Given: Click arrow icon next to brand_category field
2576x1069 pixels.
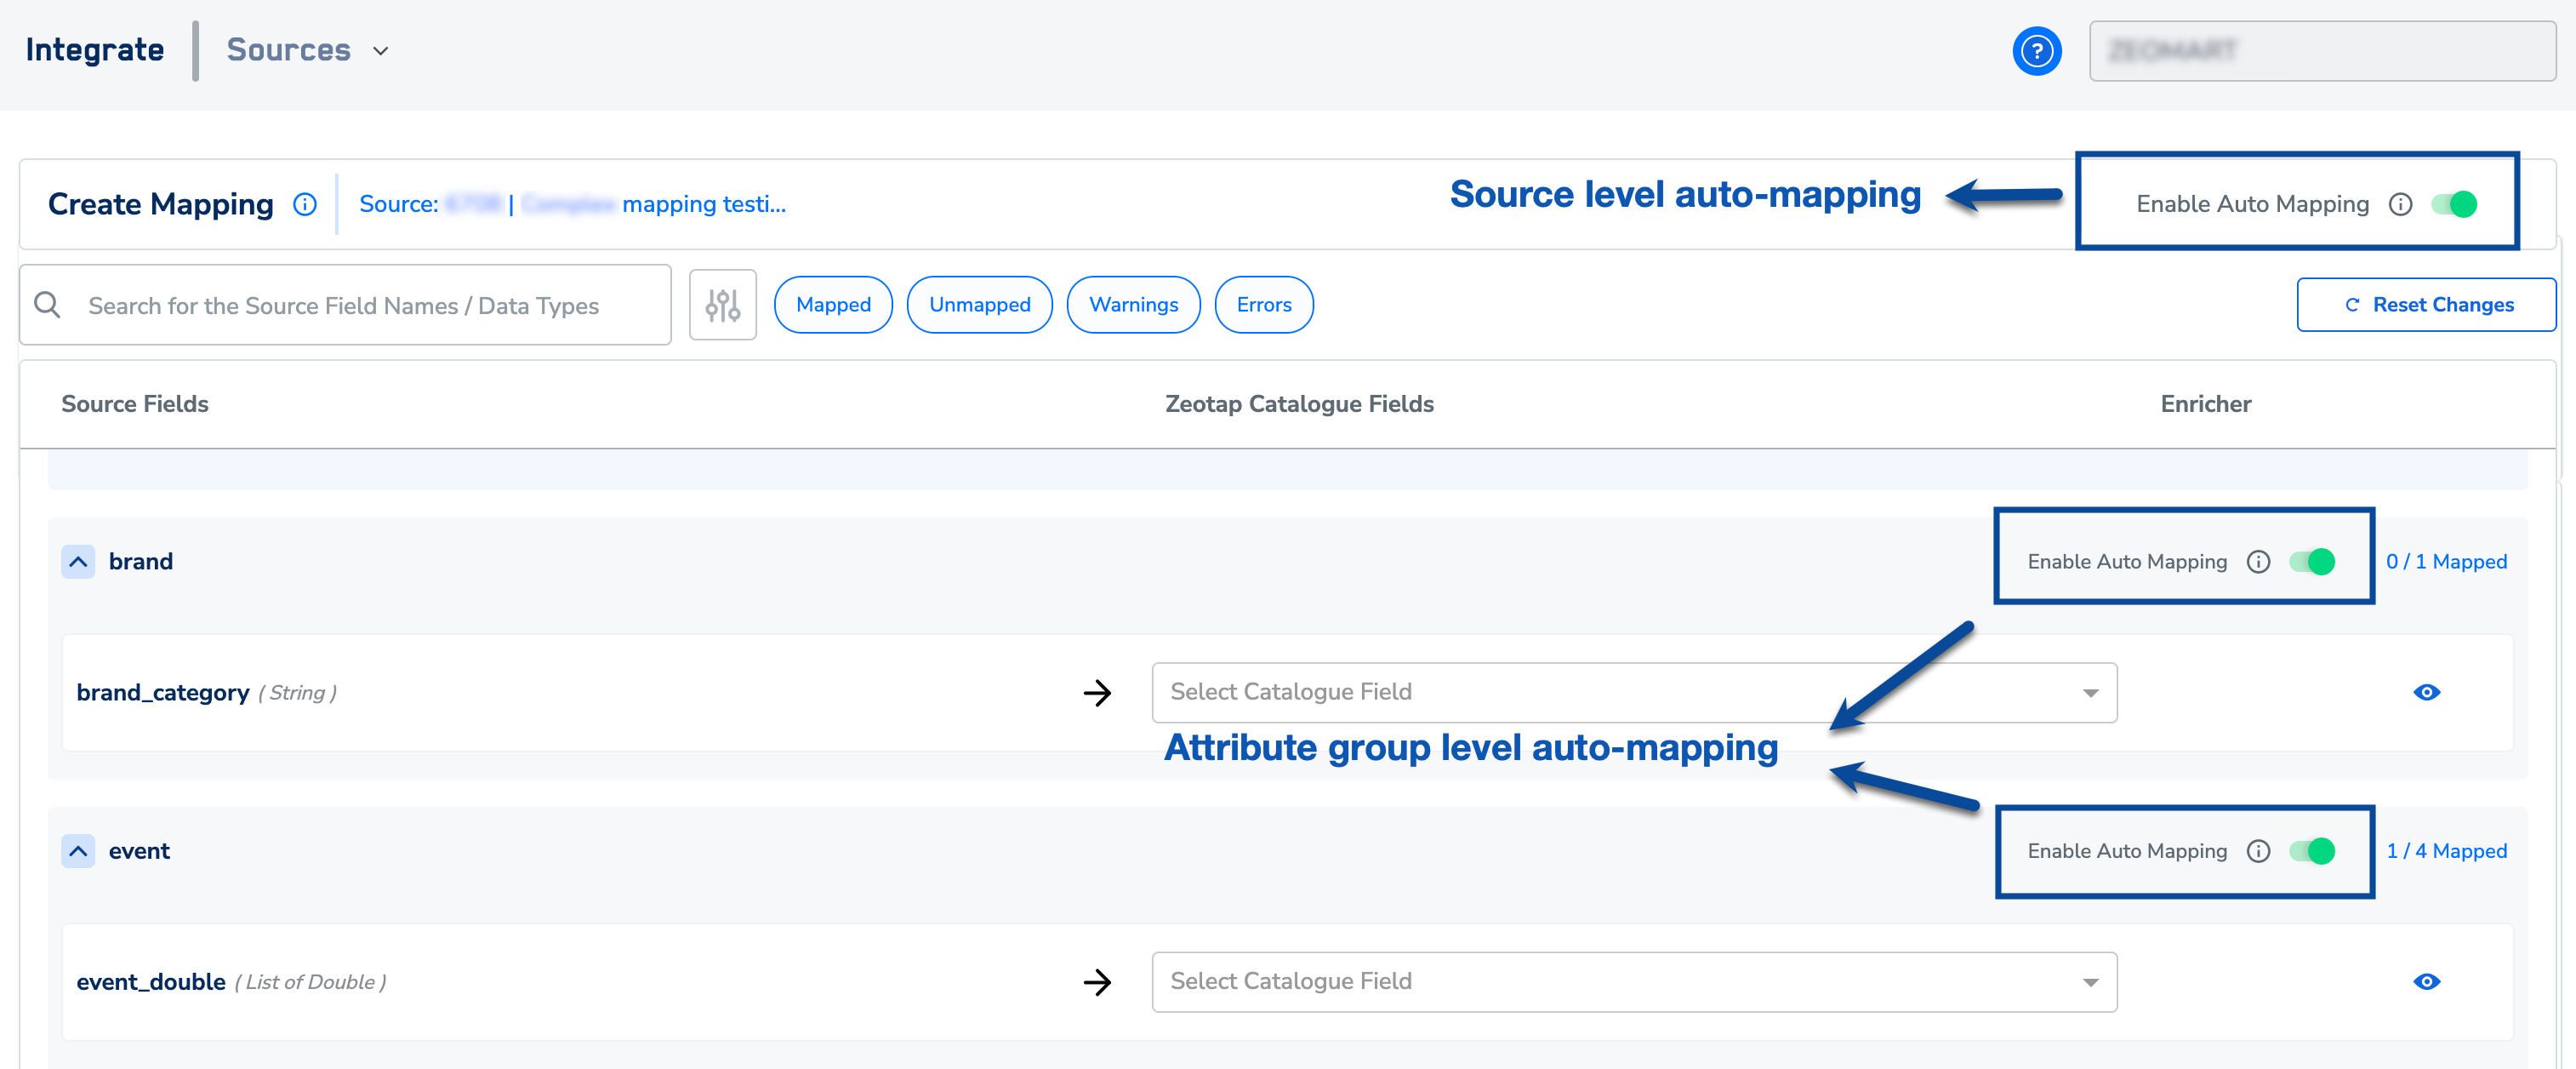Looking at the screenshot, I should [1097, 692].
